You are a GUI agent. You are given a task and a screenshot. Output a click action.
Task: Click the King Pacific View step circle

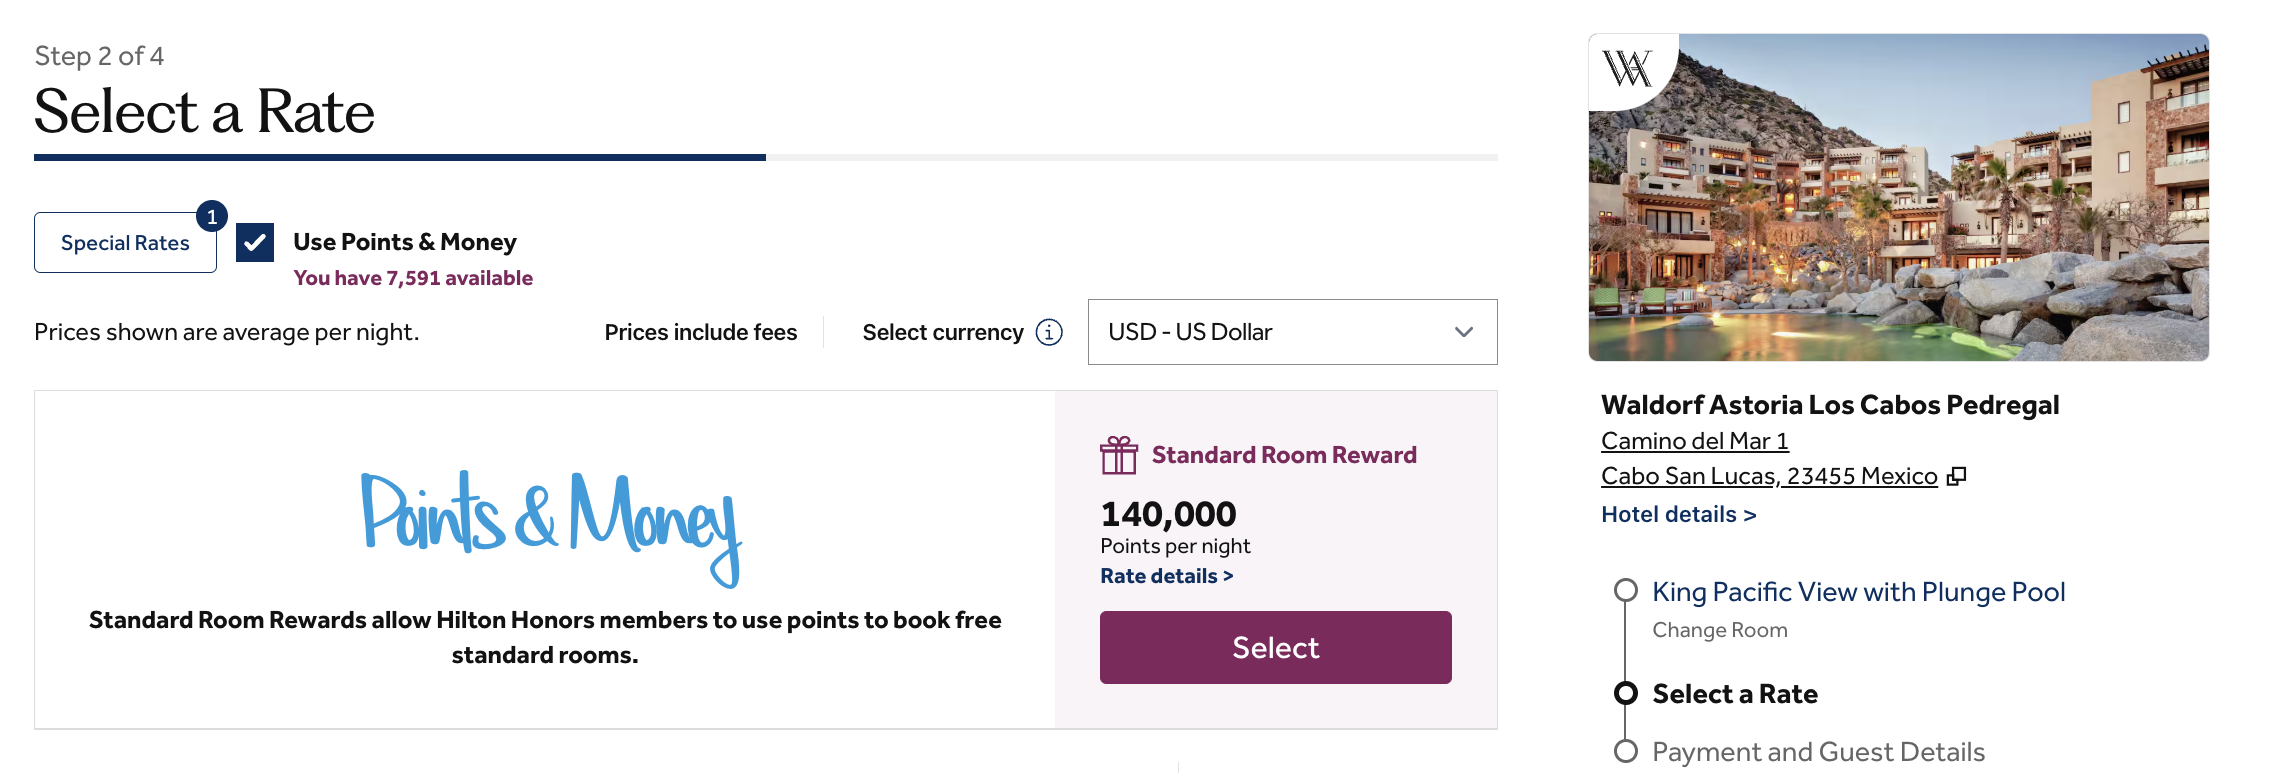1626,590
